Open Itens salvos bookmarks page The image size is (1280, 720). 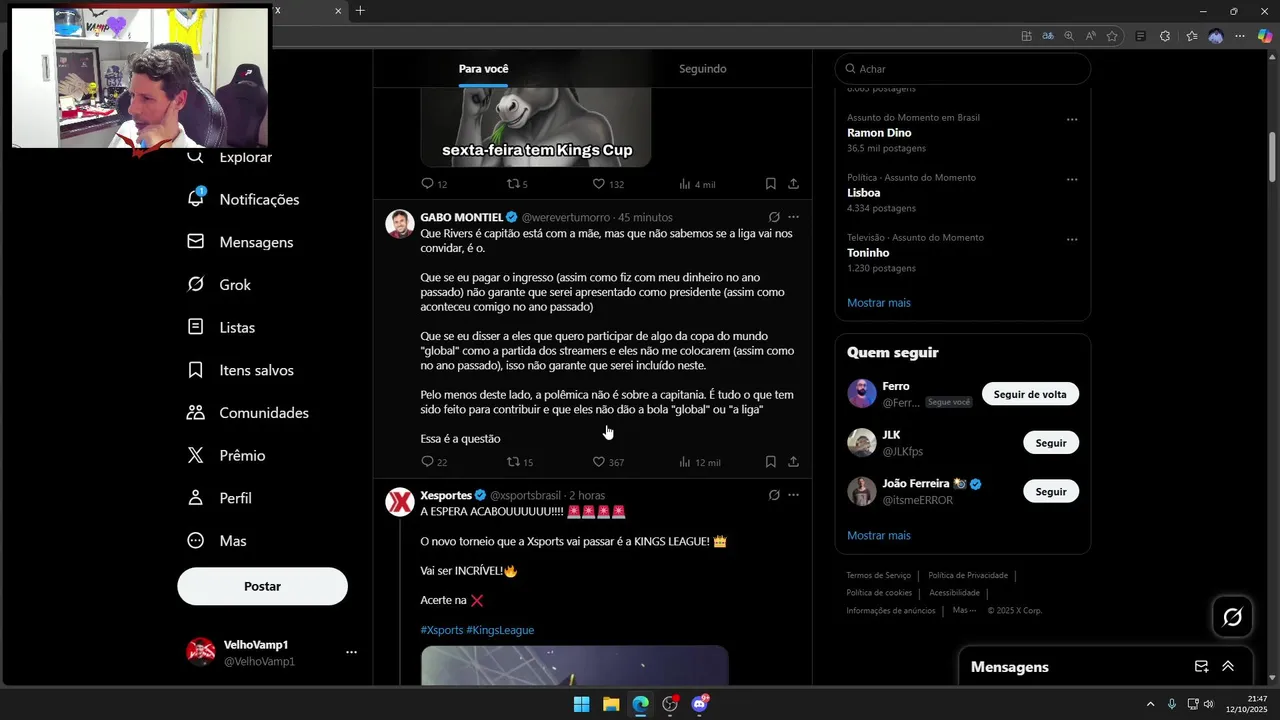(240, 370)
